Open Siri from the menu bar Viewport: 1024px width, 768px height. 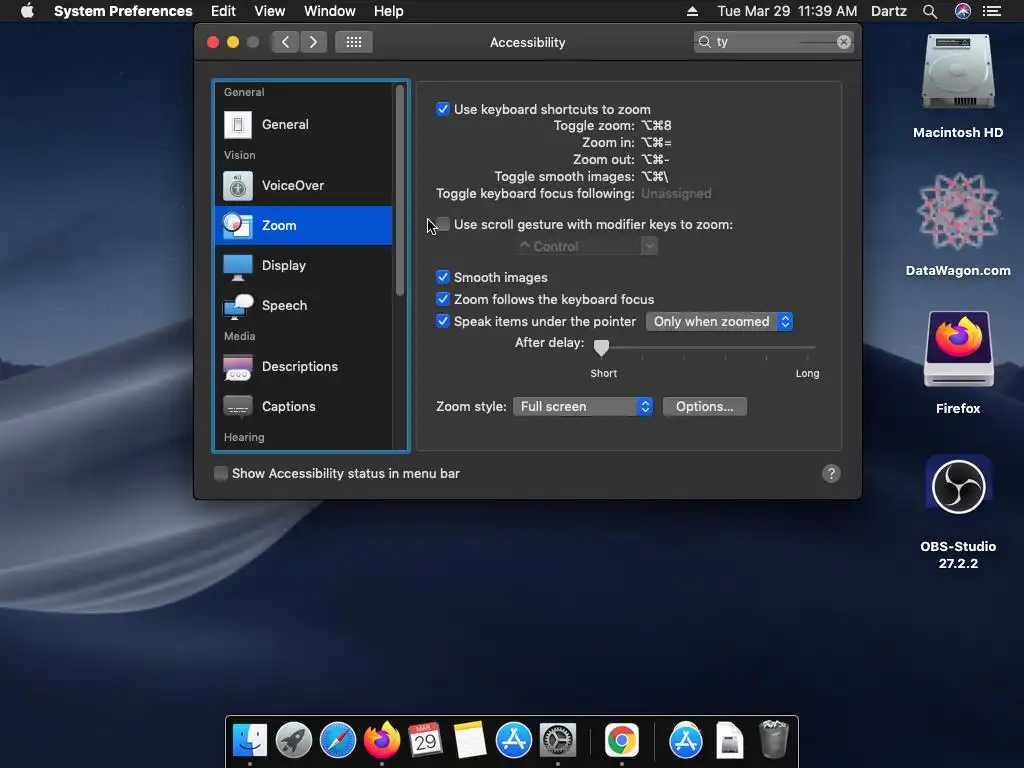pyautogui.click(x=963, y=11)
